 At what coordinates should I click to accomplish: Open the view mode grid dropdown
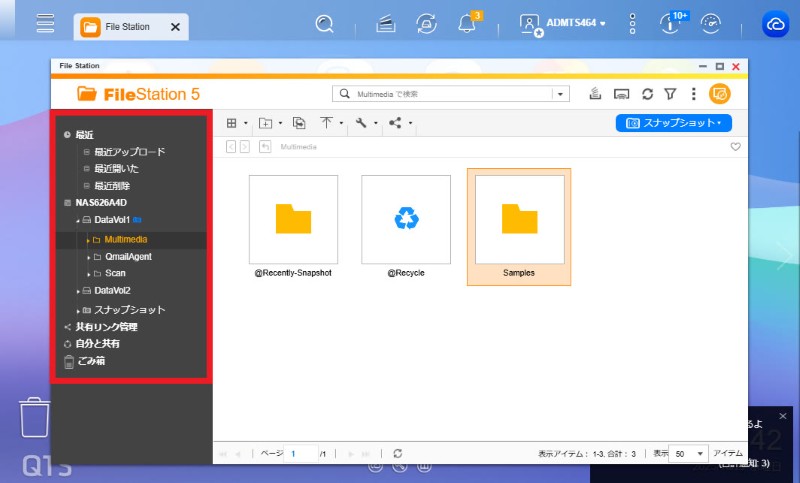tap(235, 123)
